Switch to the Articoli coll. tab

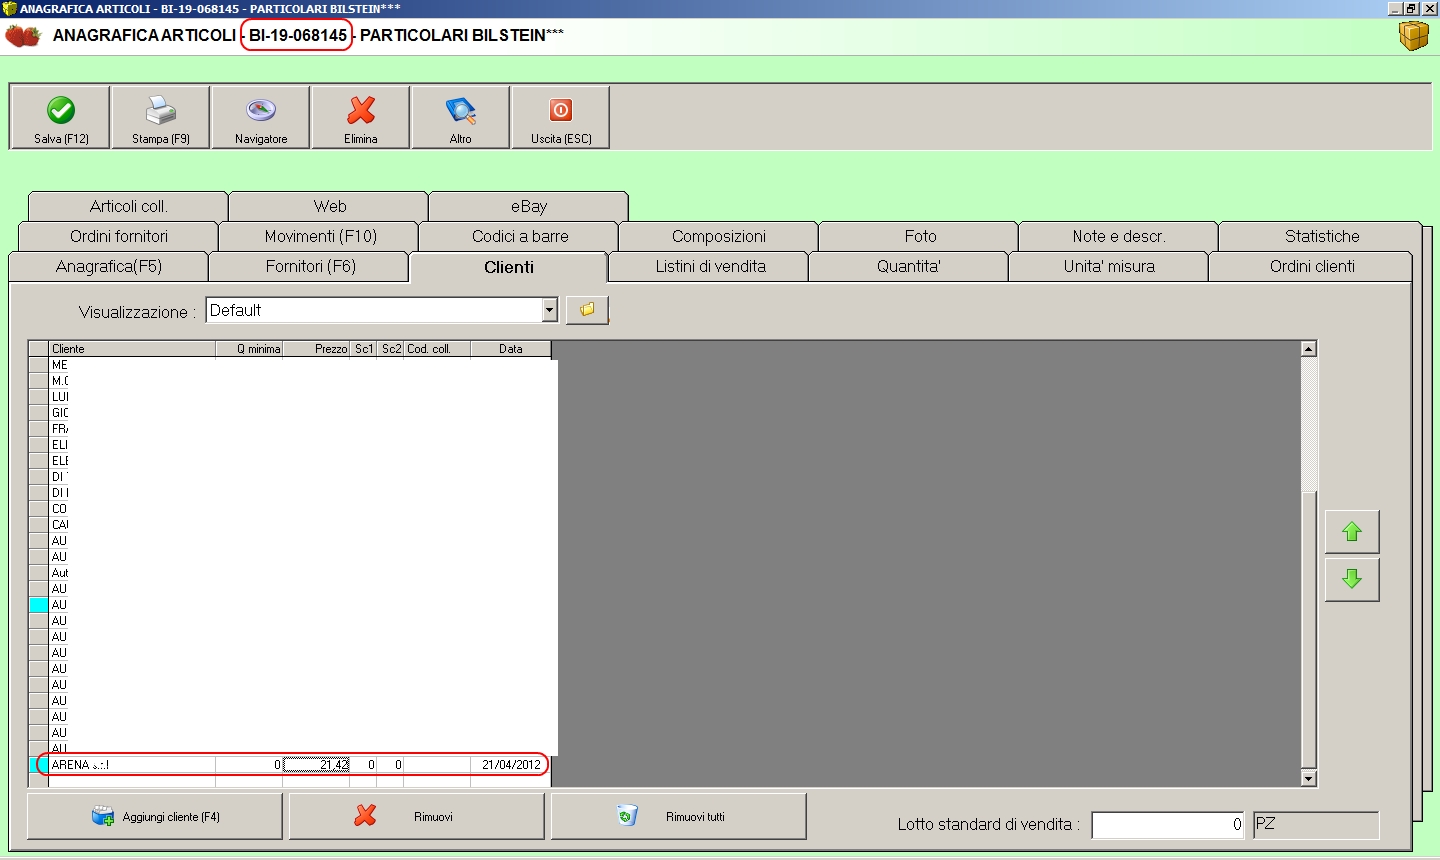129,206
